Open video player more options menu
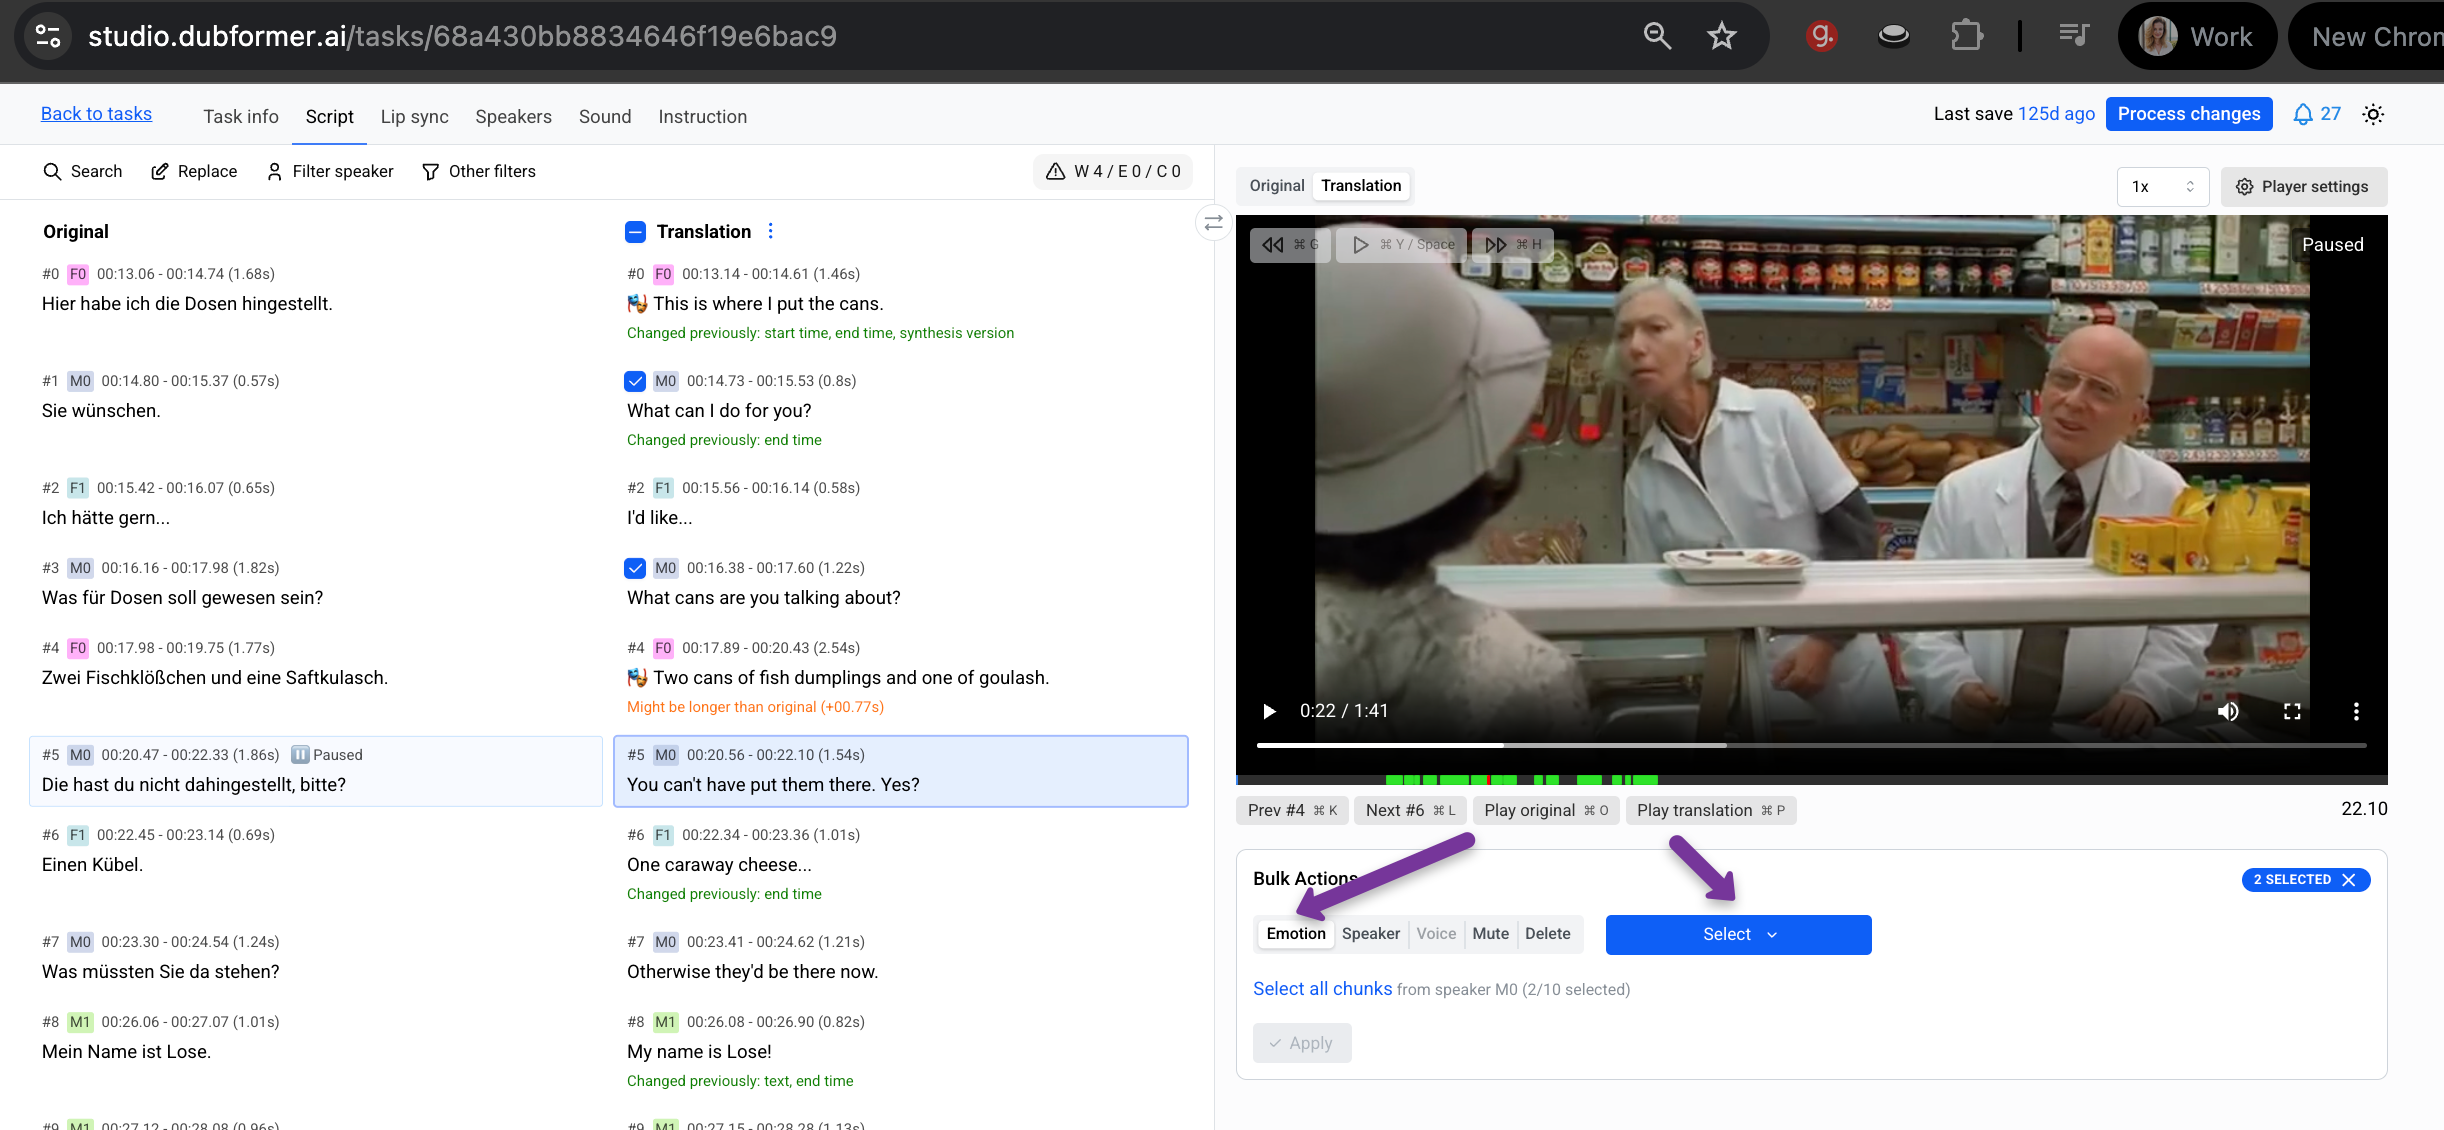The height and width of the screenshot is (1130, 2444). (x=2356, y=711)
